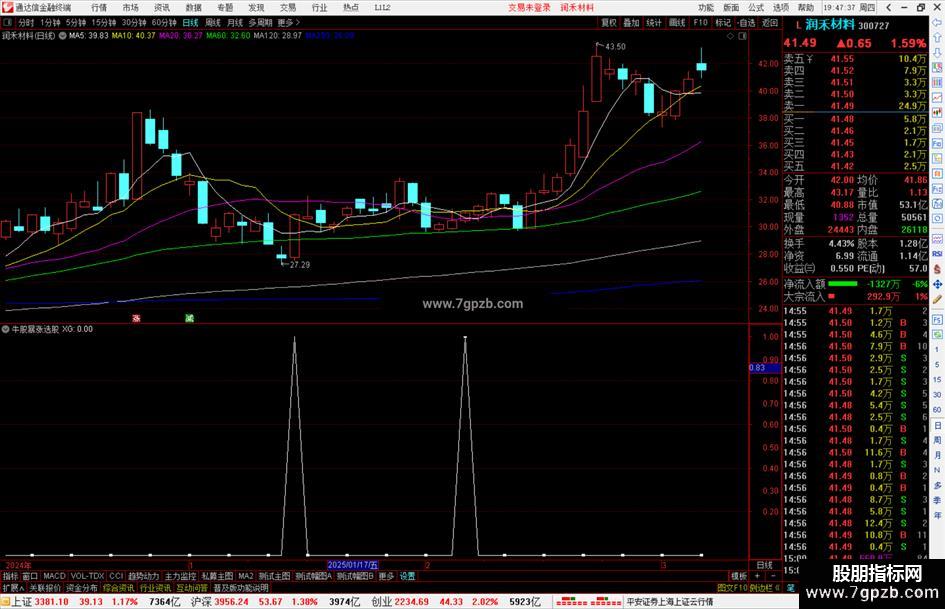Click the 季 period icon in right sidebar
This screenshot has width=945, height=609.
click(937, 500)
